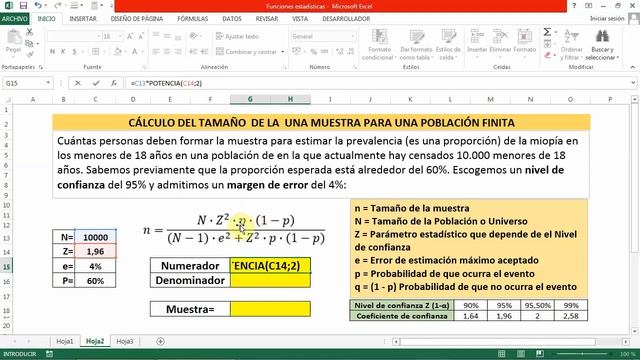This screenshot has width=640, height=360.
Task: Click the Undo arrow icon
Action: [38, 6]
